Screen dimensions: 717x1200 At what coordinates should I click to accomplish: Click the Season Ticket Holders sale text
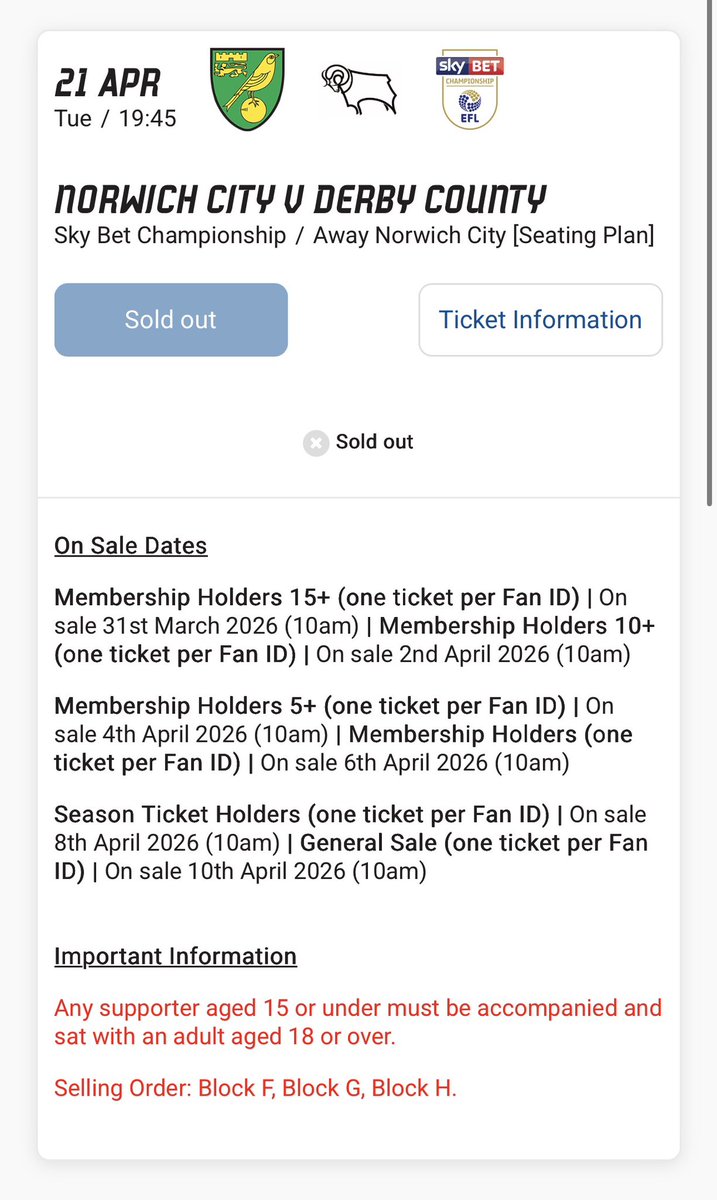coord(302,814)
